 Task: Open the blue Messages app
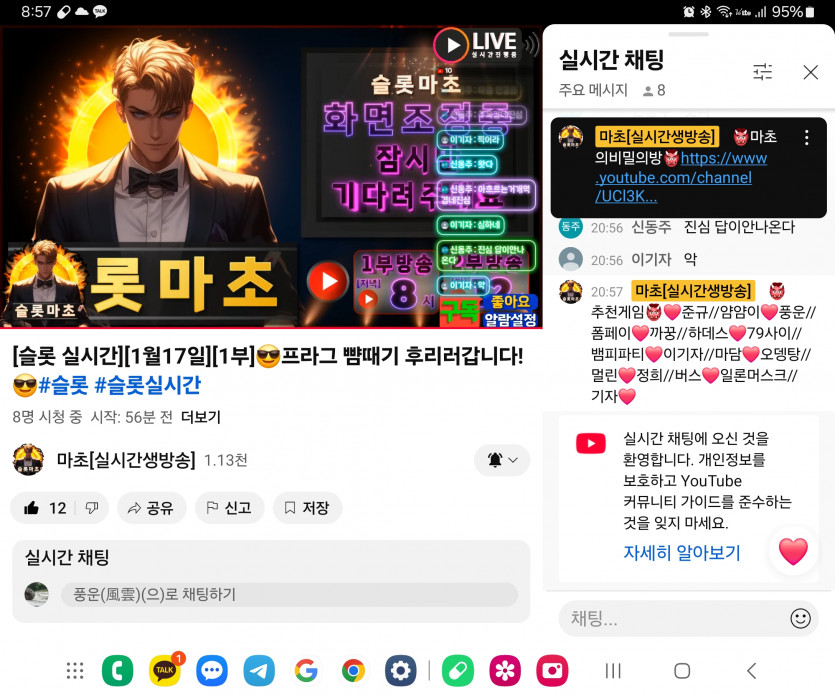tap(212, 671)
